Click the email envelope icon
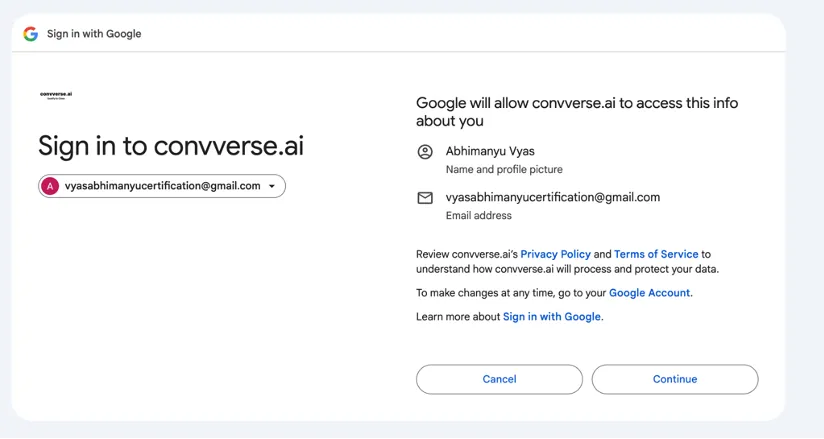 click(x=425, y=198)
